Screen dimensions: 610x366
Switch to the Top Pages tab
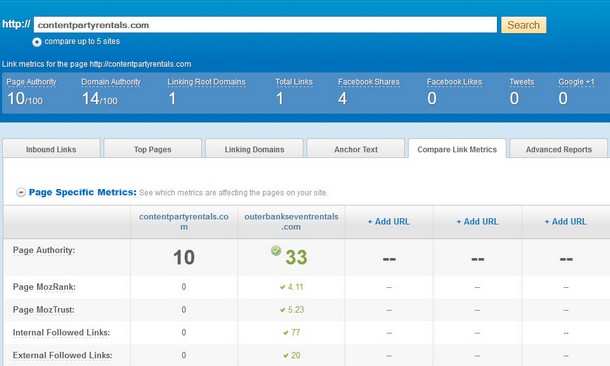tap(152, 149)
